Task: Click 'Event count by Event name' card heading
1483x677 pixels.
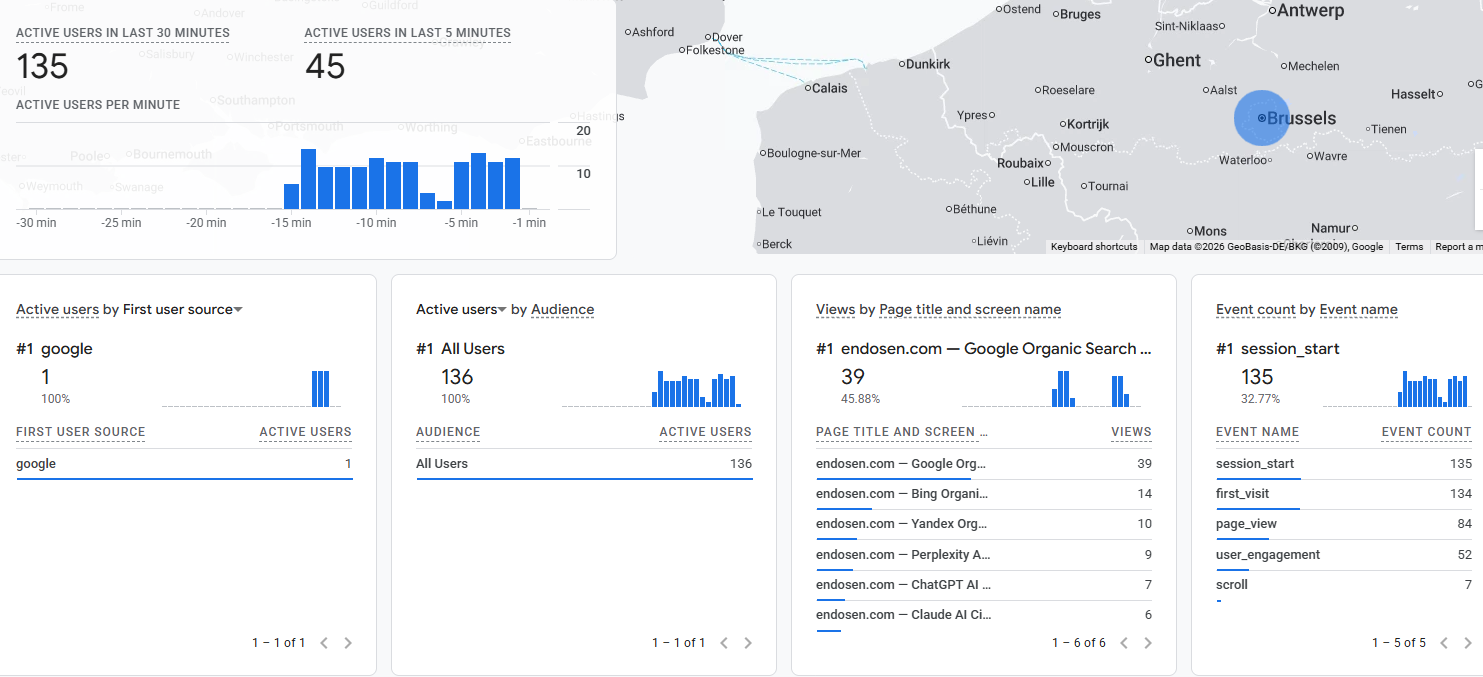Action: pos(1307,310)
